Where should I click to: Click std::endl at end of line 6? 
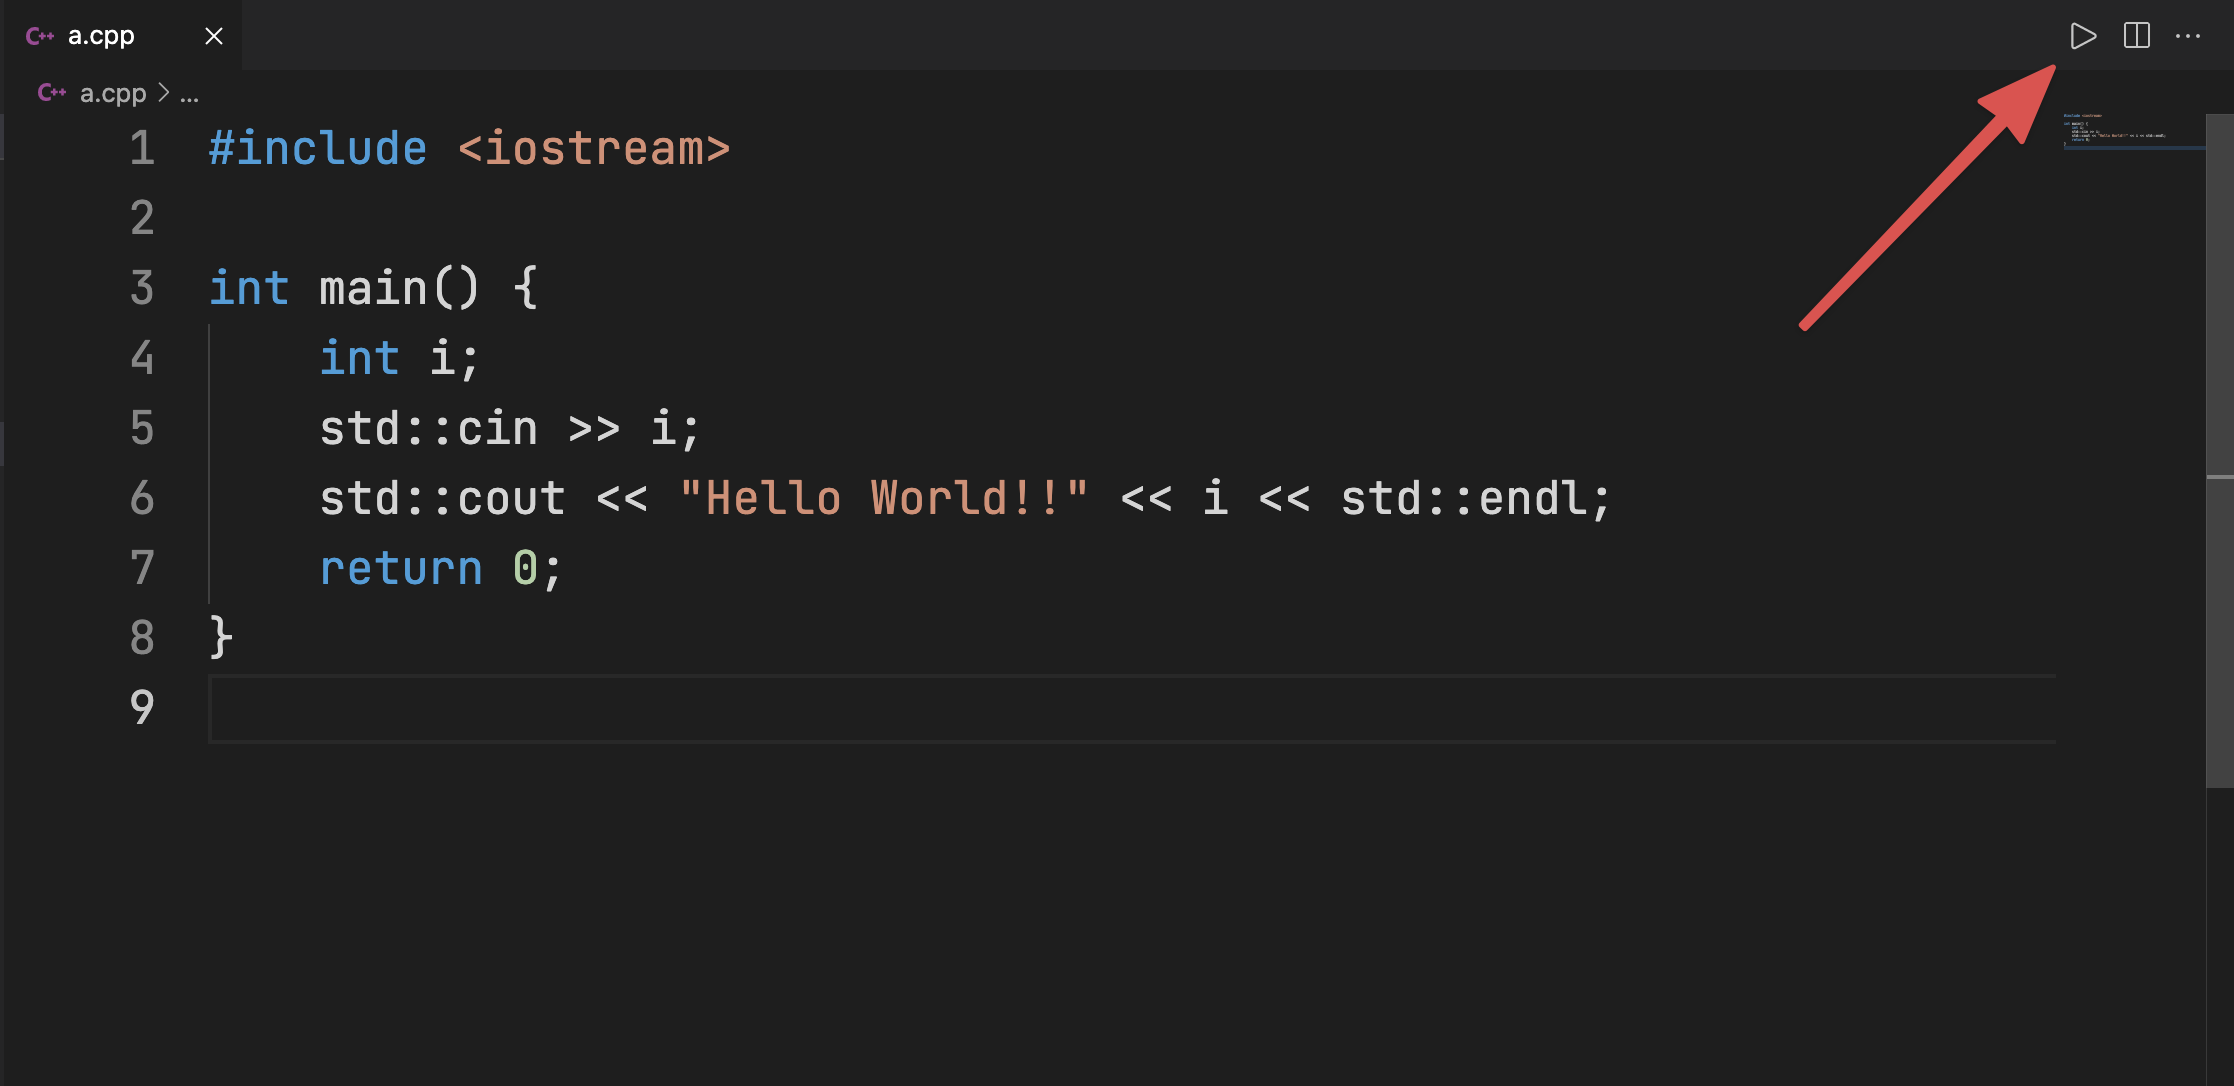1474,499
